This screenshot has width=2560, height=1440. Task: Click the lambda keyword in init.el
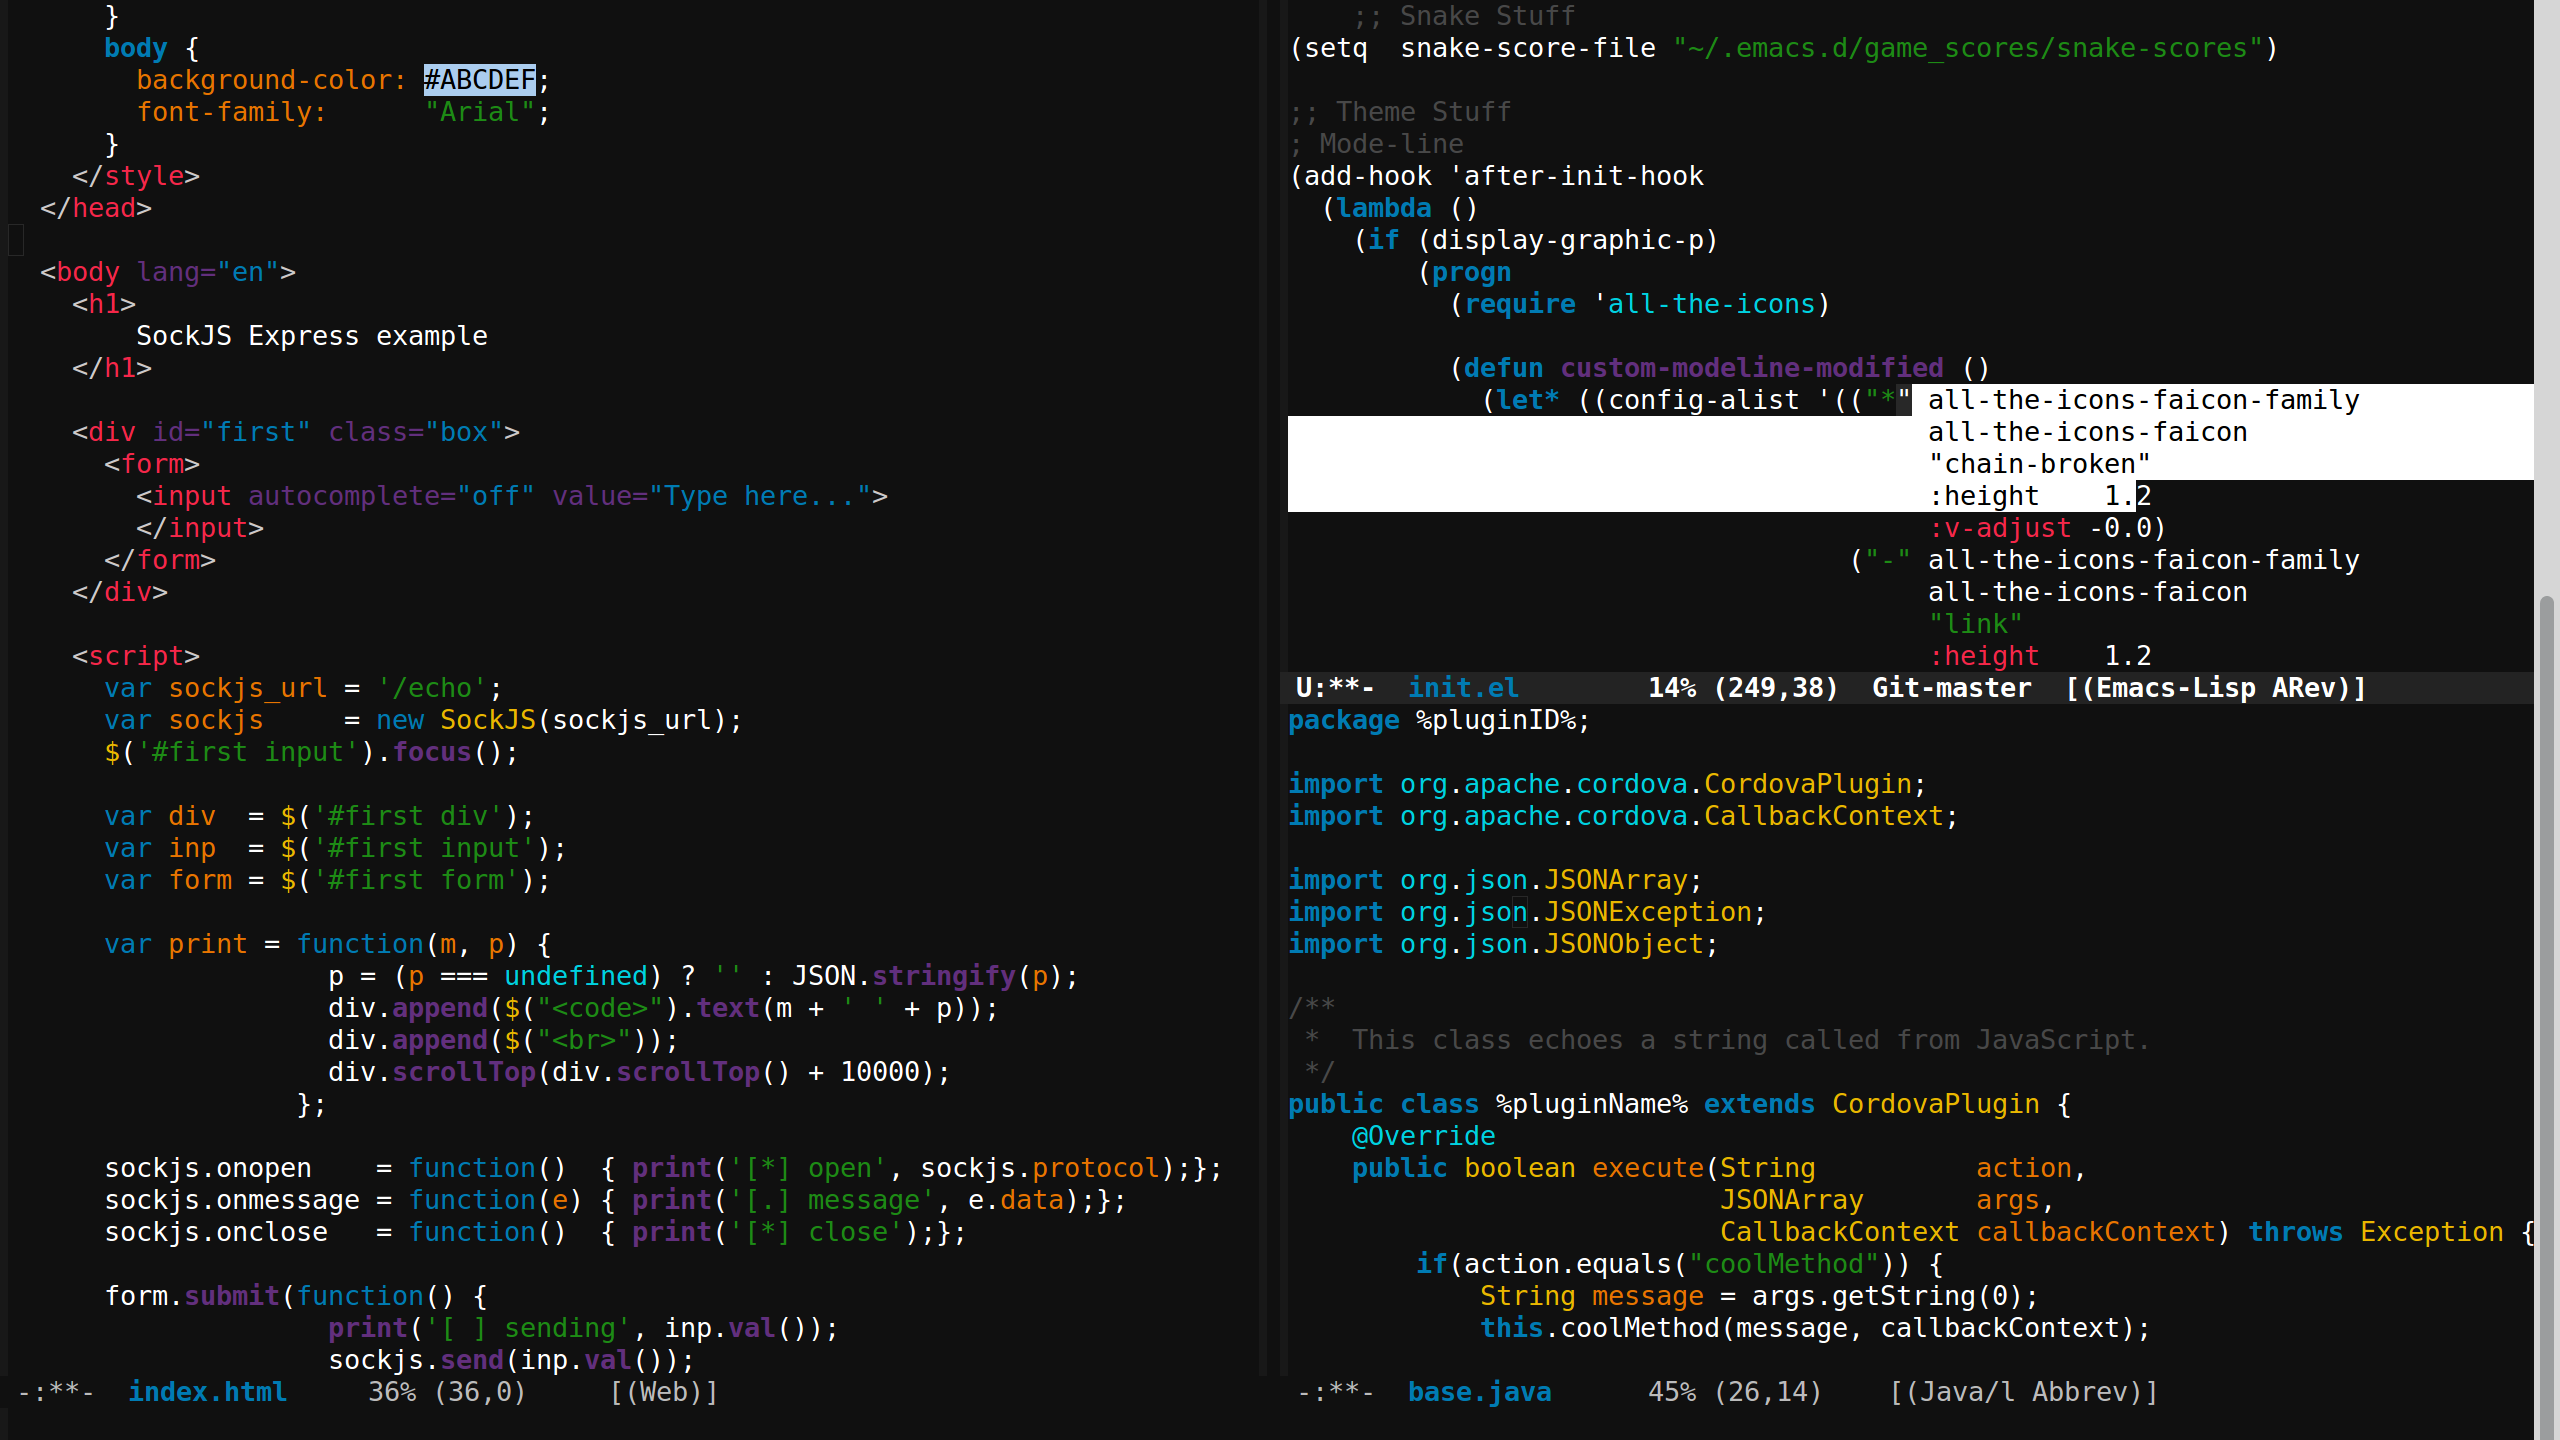[1383, 207]
